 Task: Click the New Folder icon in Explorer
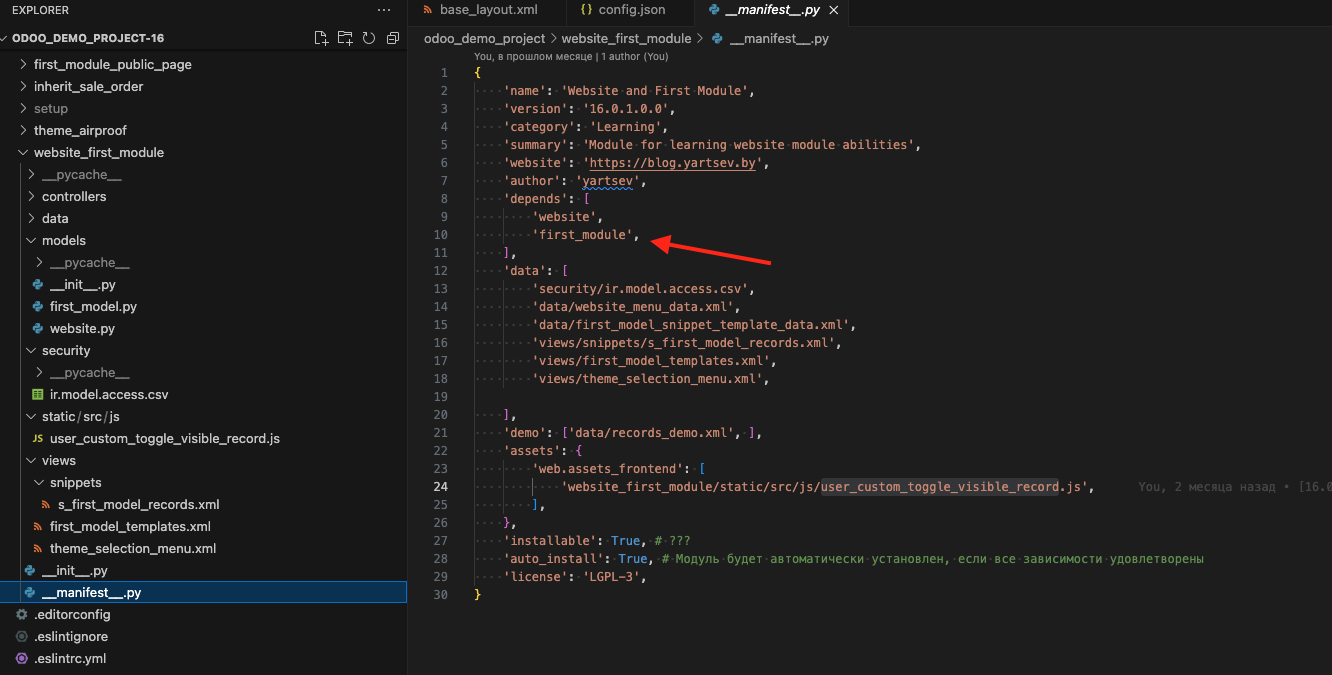(x=345, y=38)
